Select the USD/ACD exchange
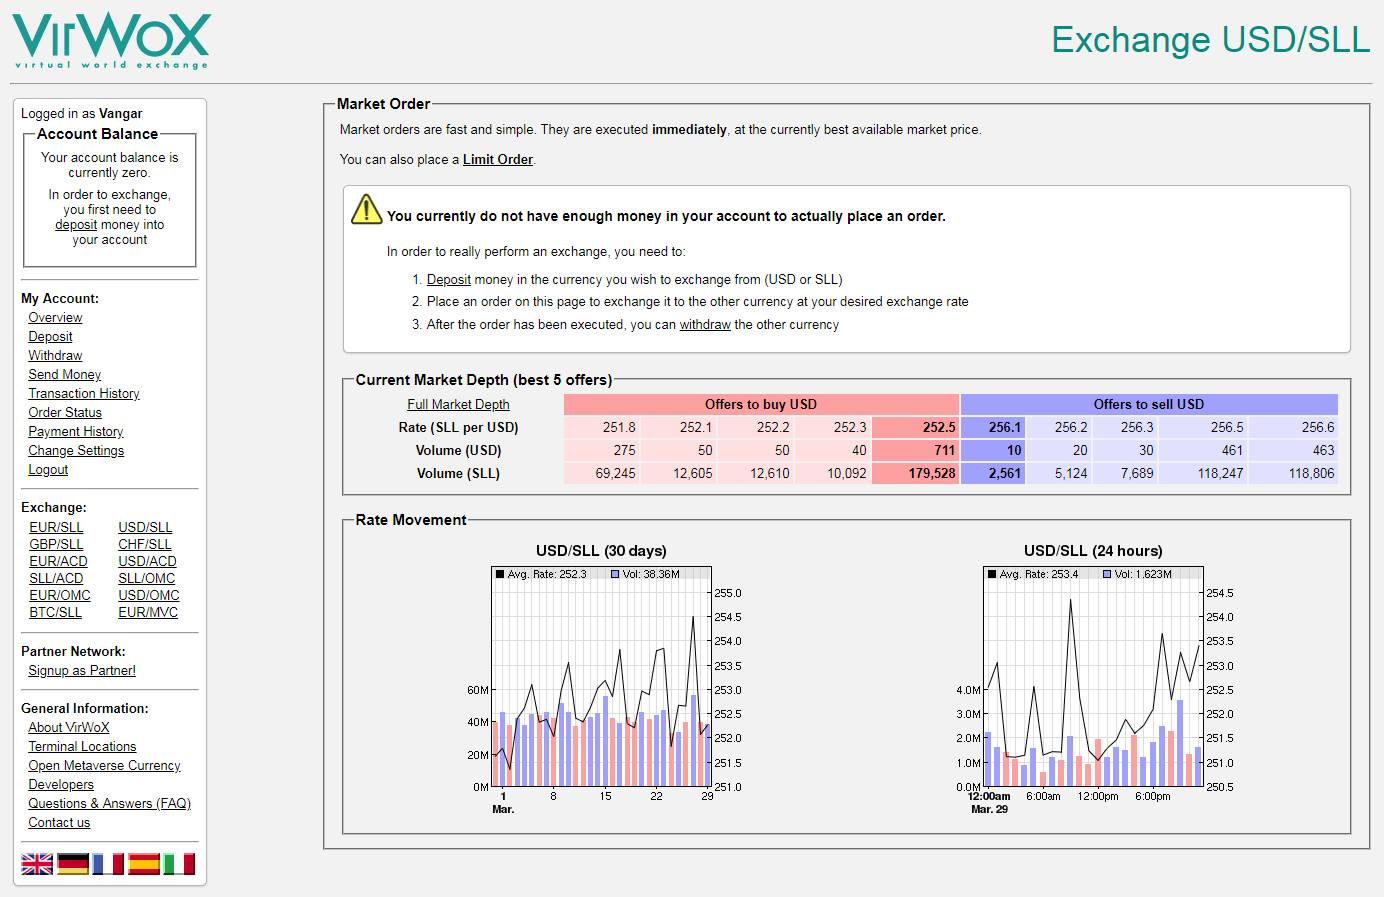Screen dimensions: 1384x897 tap(147, 562)
